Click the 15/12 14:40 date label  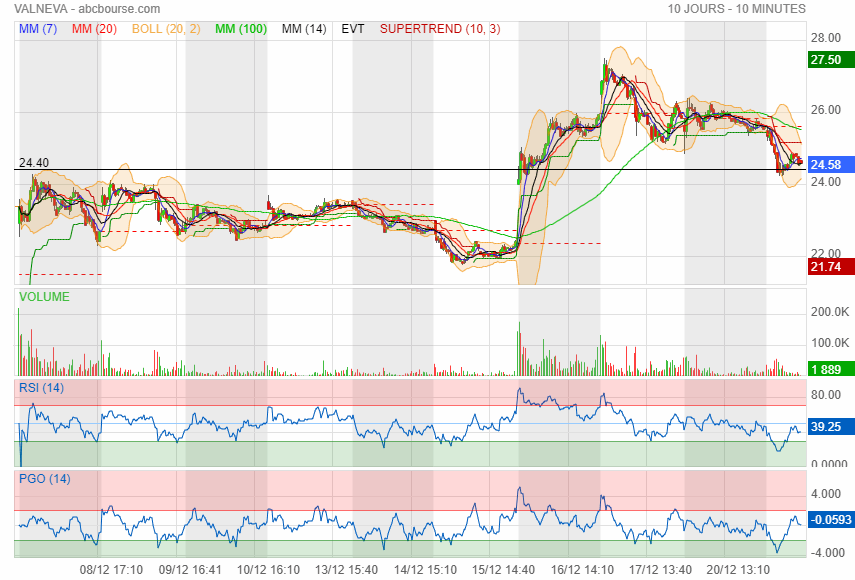(x=503, y=570)
